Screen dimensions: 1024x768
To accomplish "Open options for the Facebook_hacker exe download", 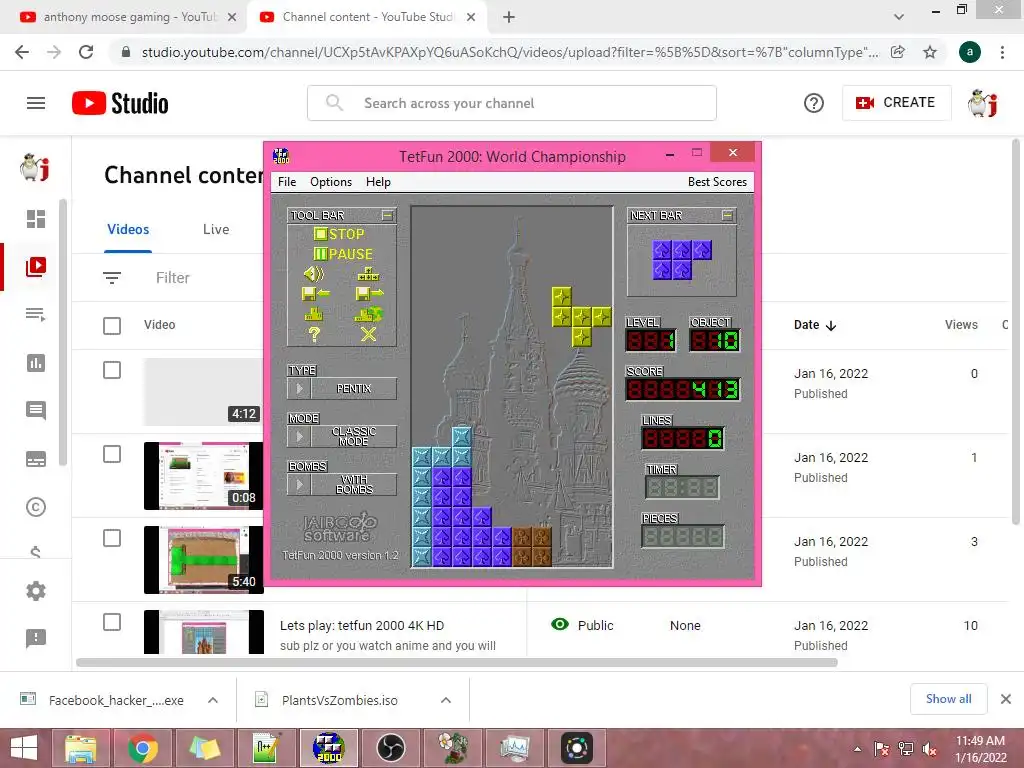I will pyautogui.click(x=213, y=700).
